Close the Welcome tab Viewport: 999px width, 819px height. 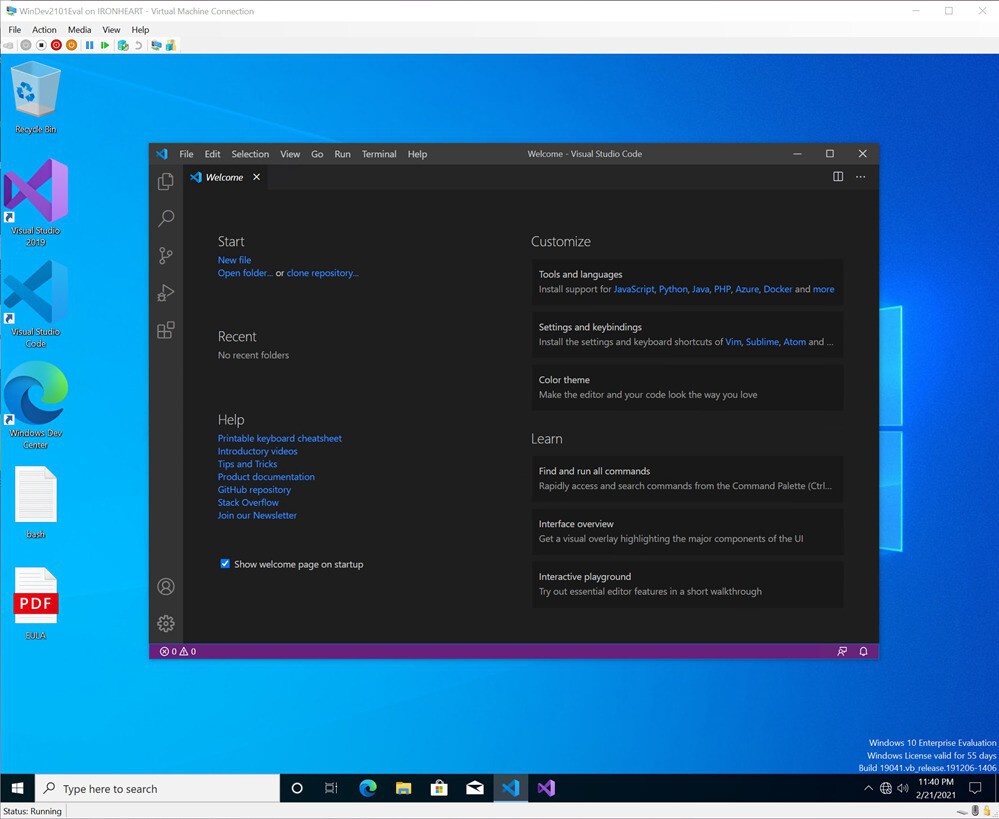point(256,177)
